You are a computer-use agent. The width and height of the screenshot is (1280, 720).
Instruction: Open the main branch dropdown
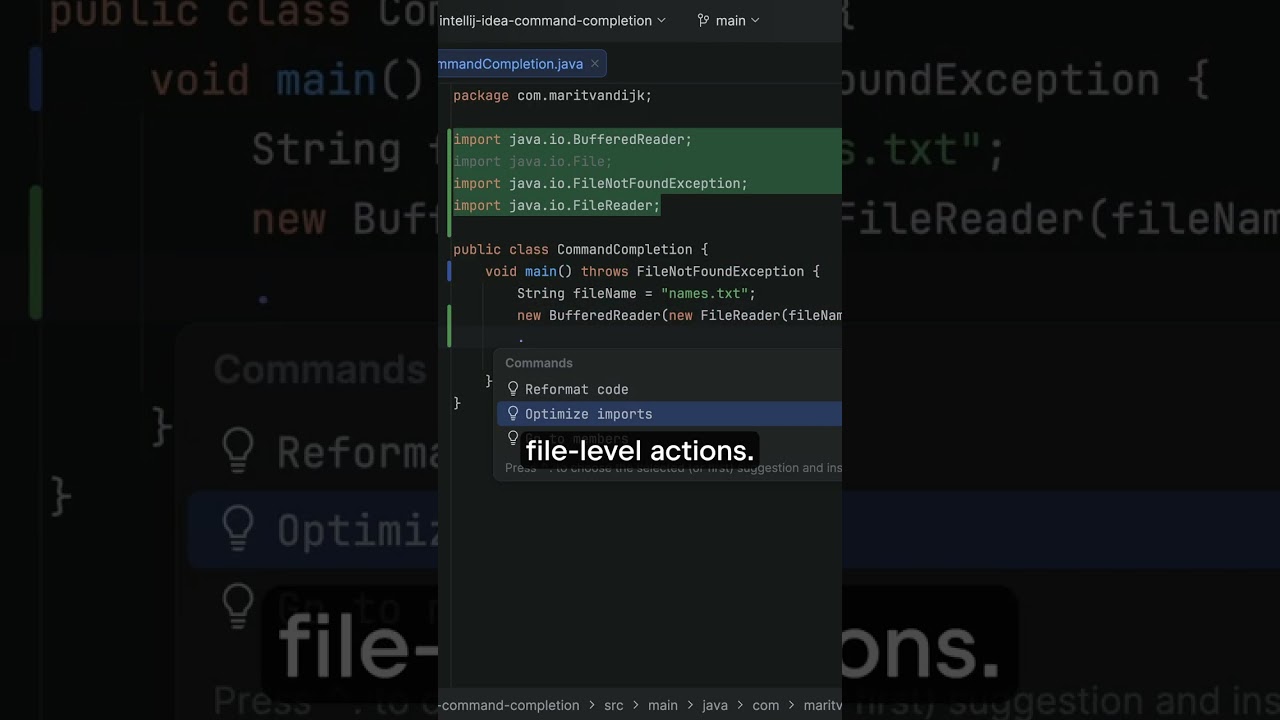tap(729, 20)
